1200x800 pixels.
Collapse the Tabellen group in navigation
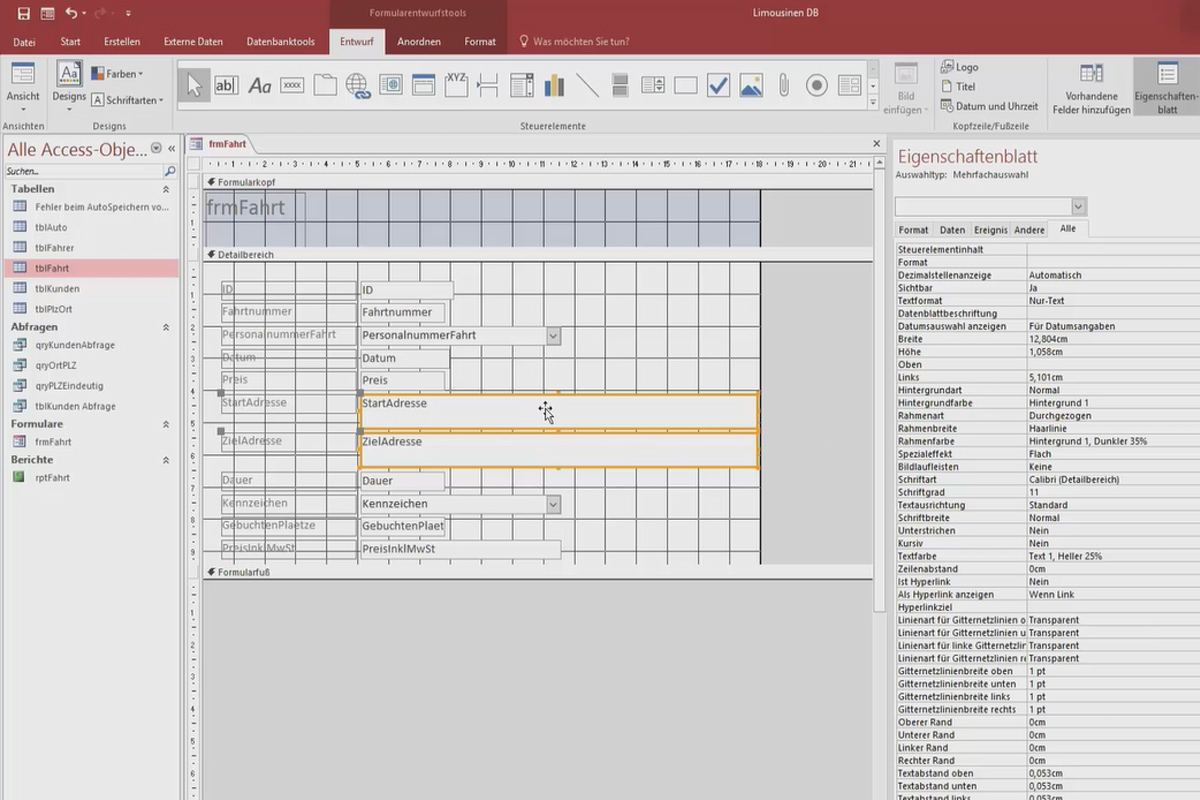tap(166, 189)
